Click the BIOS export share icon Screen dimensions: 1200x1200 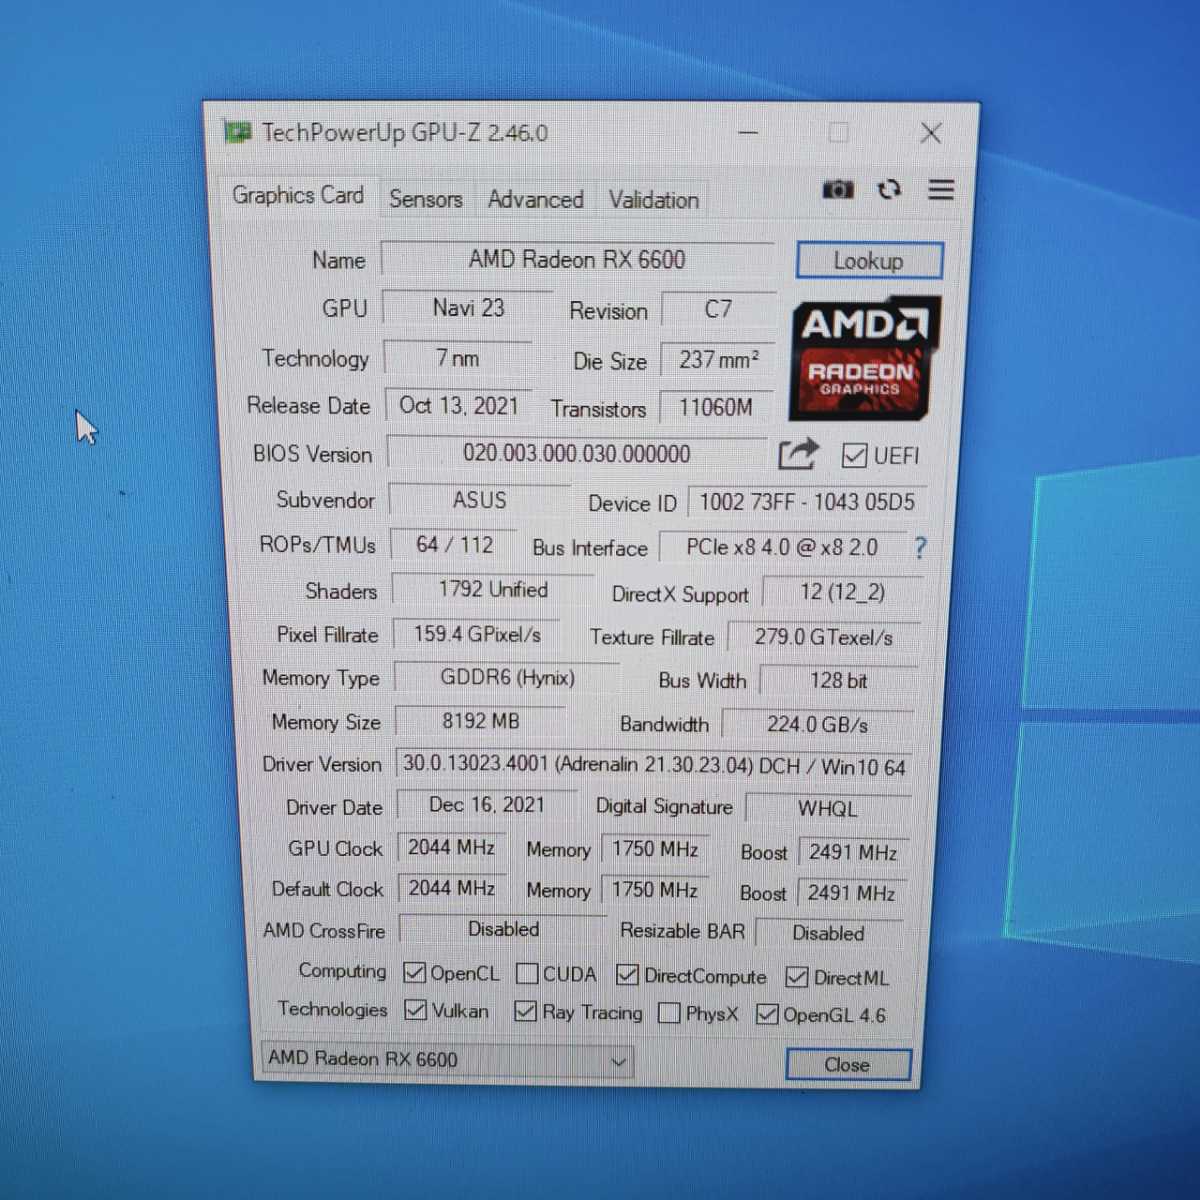click(798, 454)
